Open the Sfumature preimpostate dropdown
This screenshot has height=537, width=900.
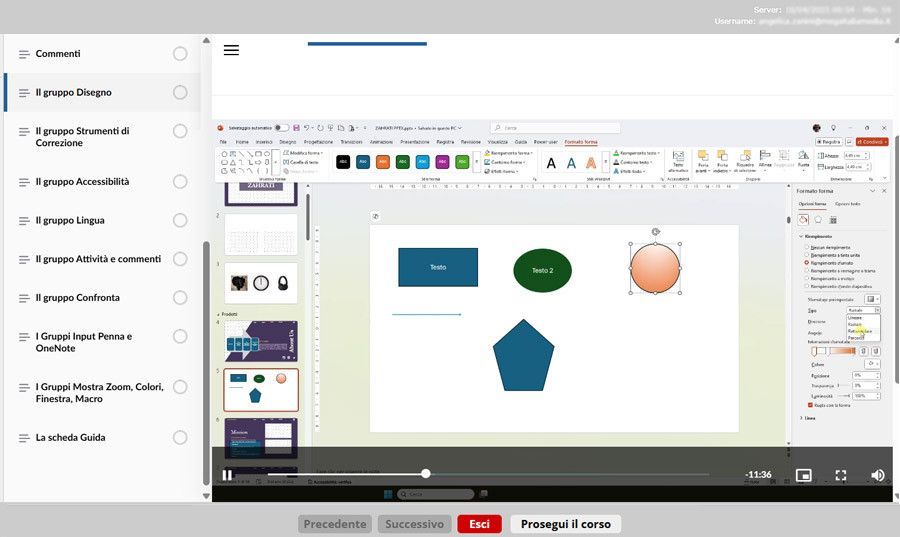872,298
